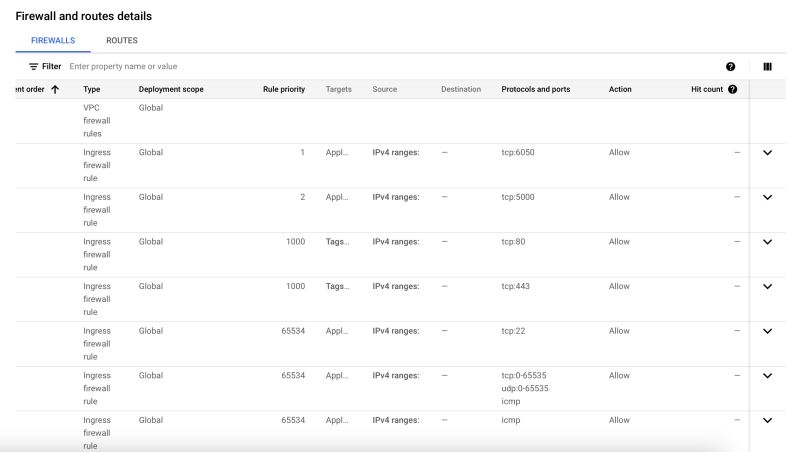The width and height of the screenshot is (800, 452).
Task: Expand the tcp:22 firewall rule row
Action: coord(767,331)
